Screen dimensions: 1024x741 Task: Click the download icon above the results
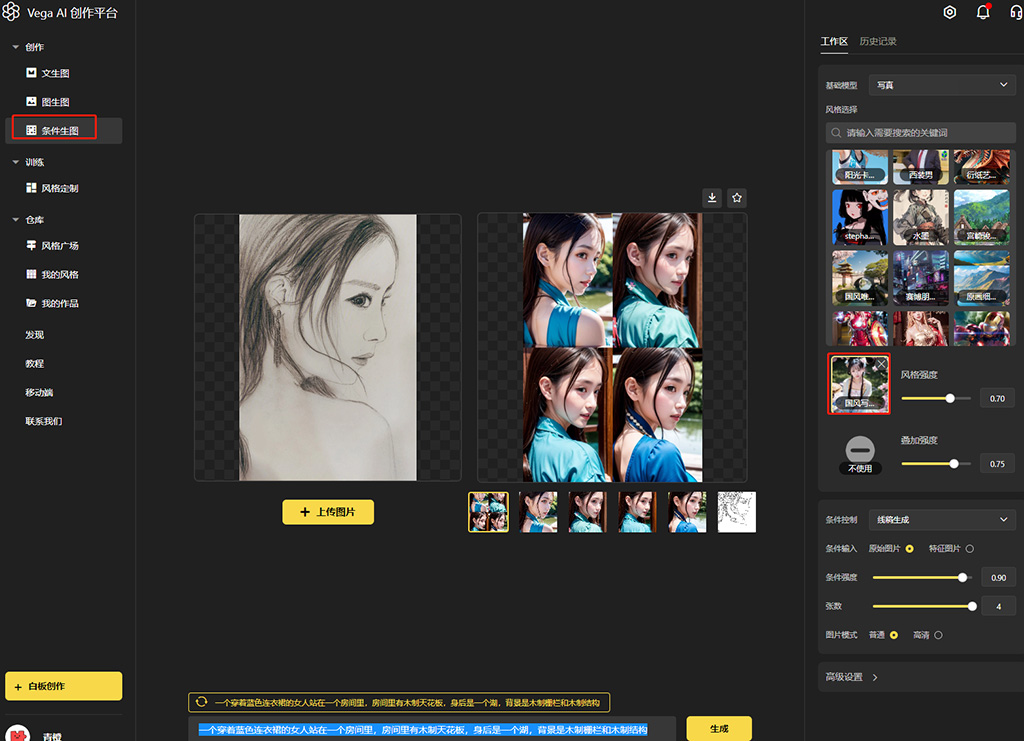click(x=712, y=198)
